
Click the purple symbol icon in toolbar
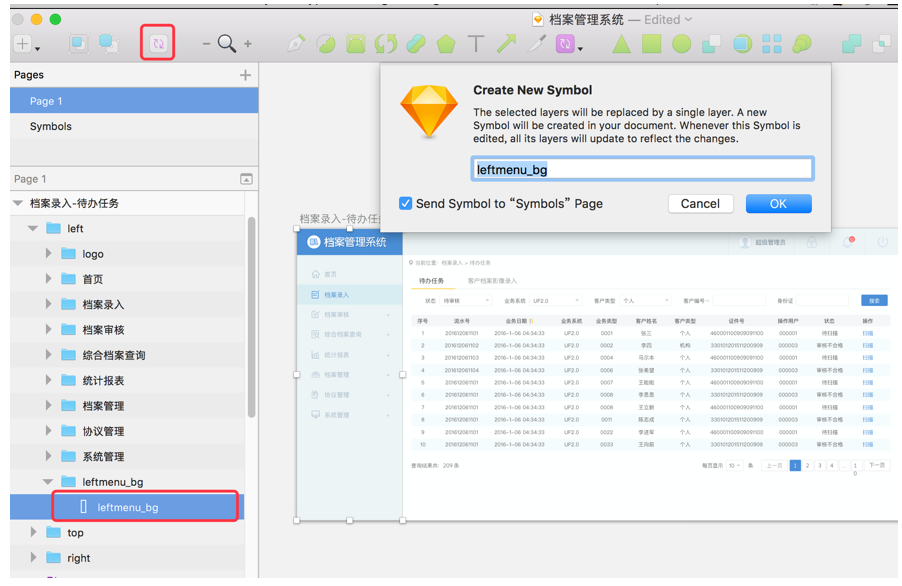[565, 44]
